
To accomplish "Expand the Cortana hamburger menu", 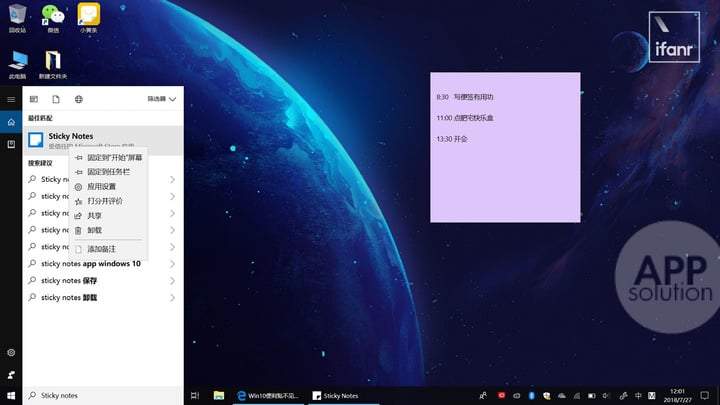I will pos(11,99).
